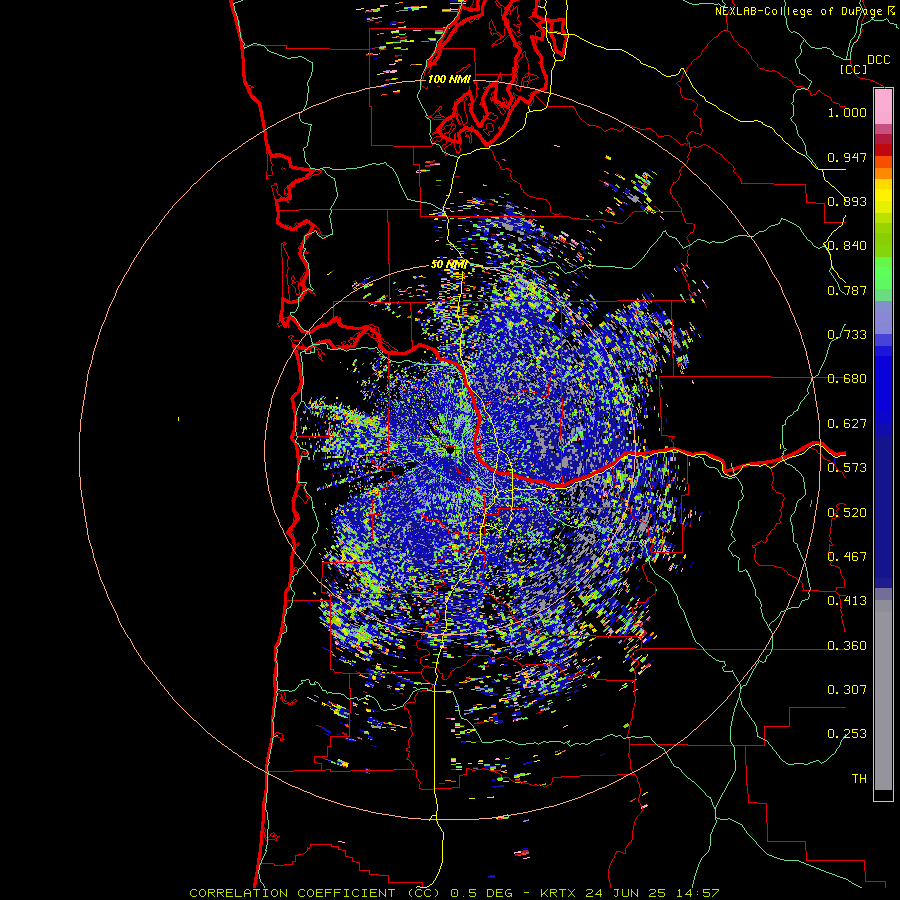
Task: Click the 0.467 color scale value
Action: point(847,557)
